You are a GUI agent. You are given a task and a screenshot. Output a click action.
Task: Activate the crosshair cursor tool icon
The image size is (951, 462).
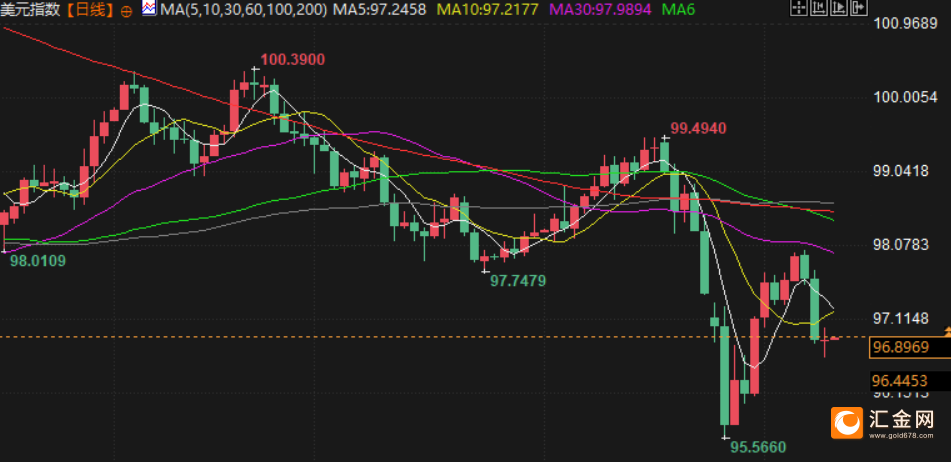click(799, 7)
